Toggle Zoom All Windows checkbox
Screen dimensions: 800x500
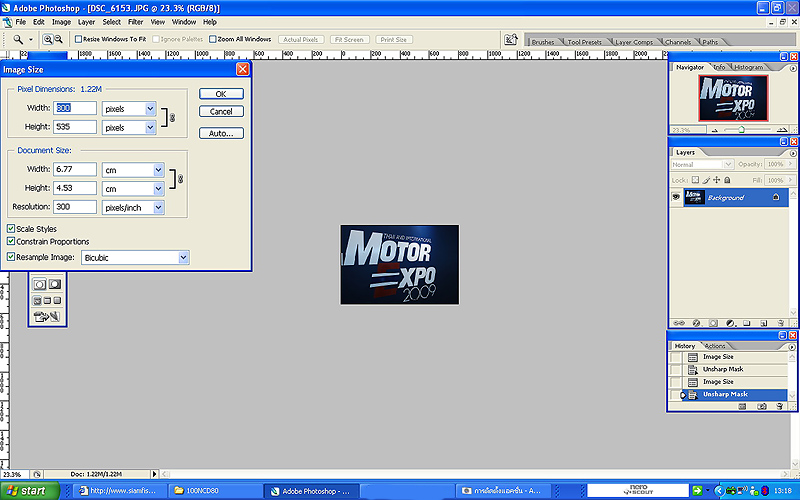[x=213, y=39]
